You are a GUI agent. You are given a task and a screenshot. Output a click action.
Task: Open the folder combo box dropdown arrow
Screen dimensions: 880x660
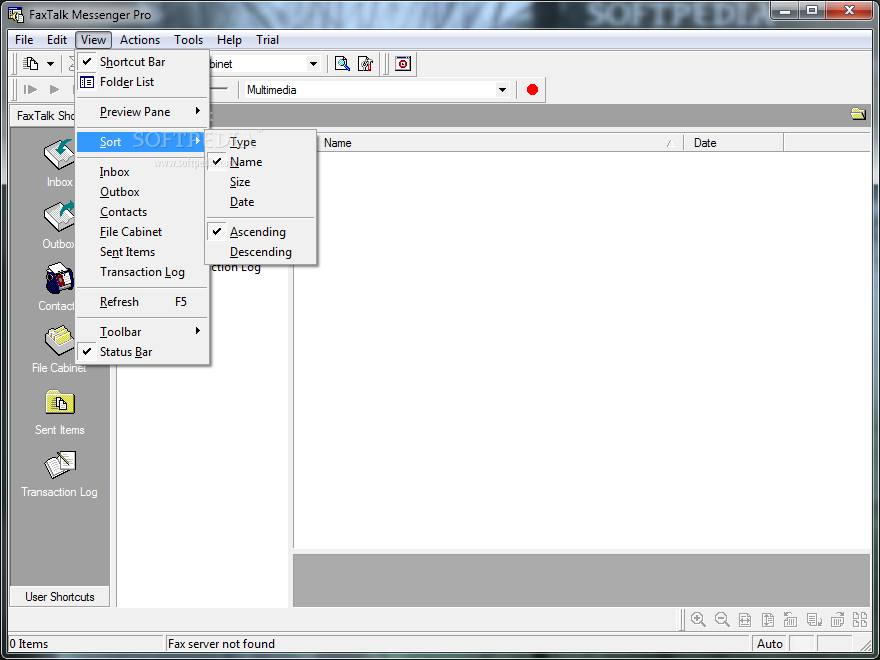[x=313, y=64]
